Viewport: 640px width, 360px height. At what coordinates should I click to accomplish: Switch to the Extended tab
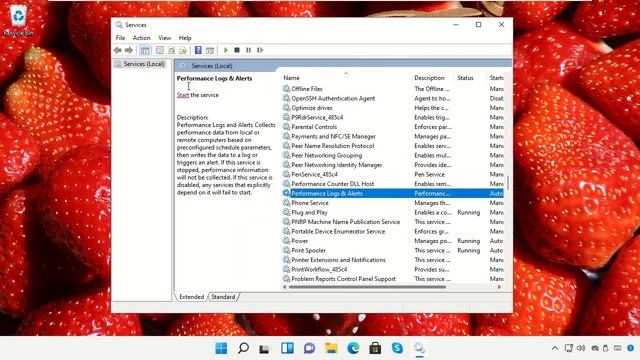(191, 297)
